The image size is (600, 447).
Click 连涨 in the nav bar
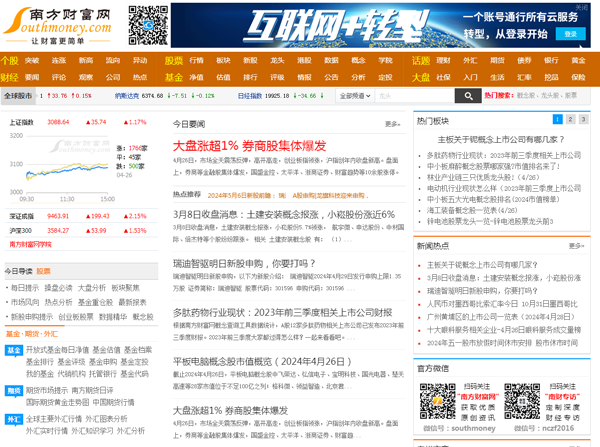(59, 60)
